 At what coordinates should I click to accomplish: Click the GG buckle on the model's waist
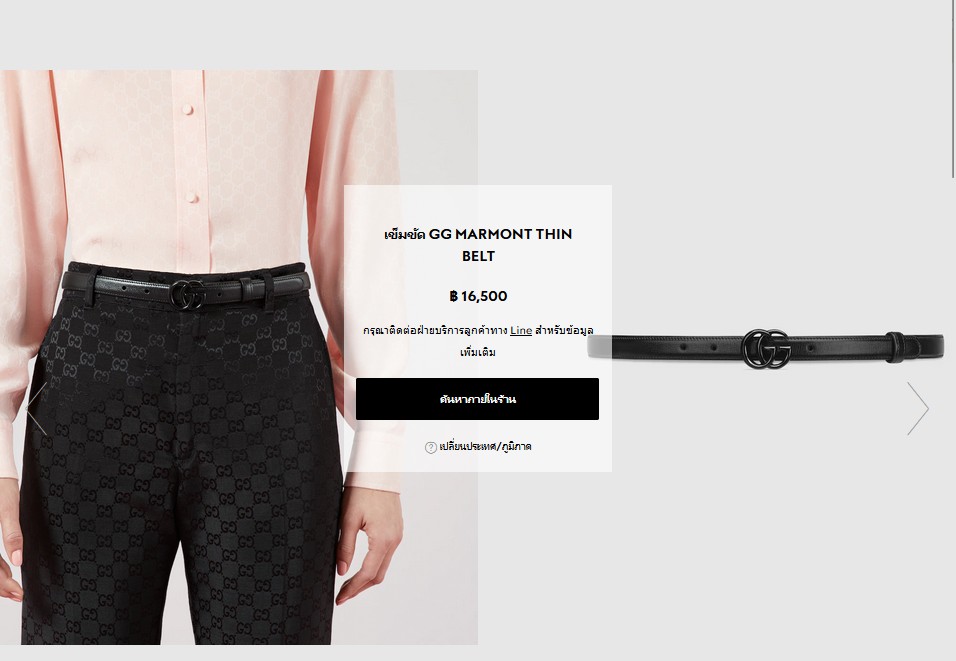(188, 294)
